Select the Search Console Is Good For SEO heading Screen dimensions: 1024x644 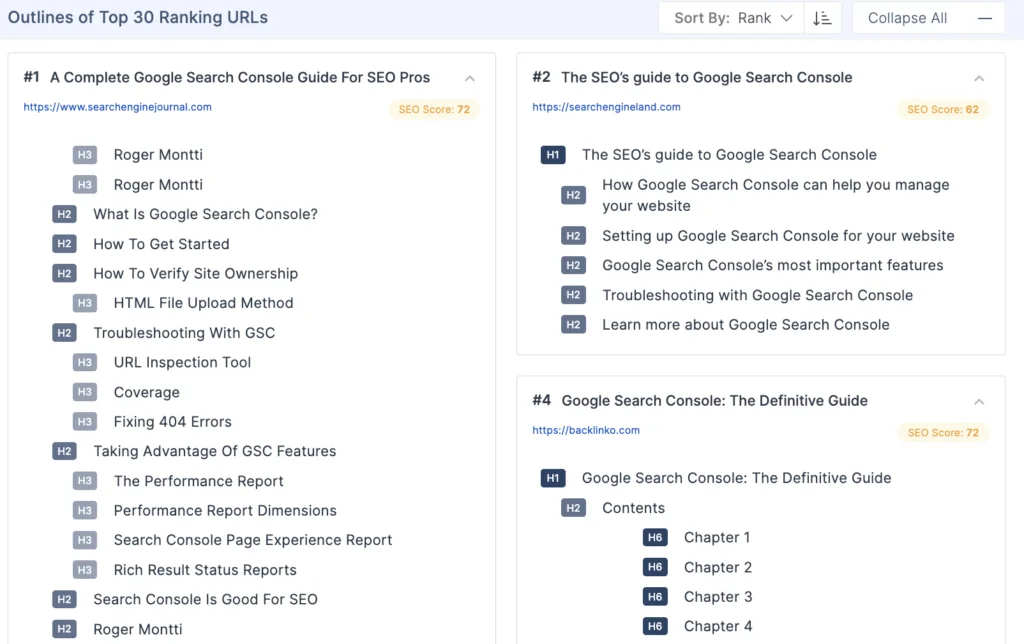[205, 600]
